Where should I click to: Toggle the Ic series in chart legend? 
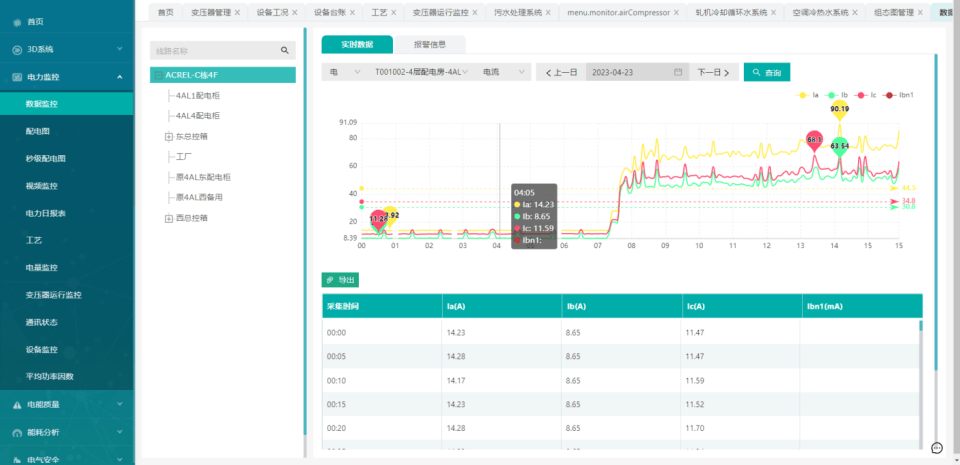[x=866, y=95]
